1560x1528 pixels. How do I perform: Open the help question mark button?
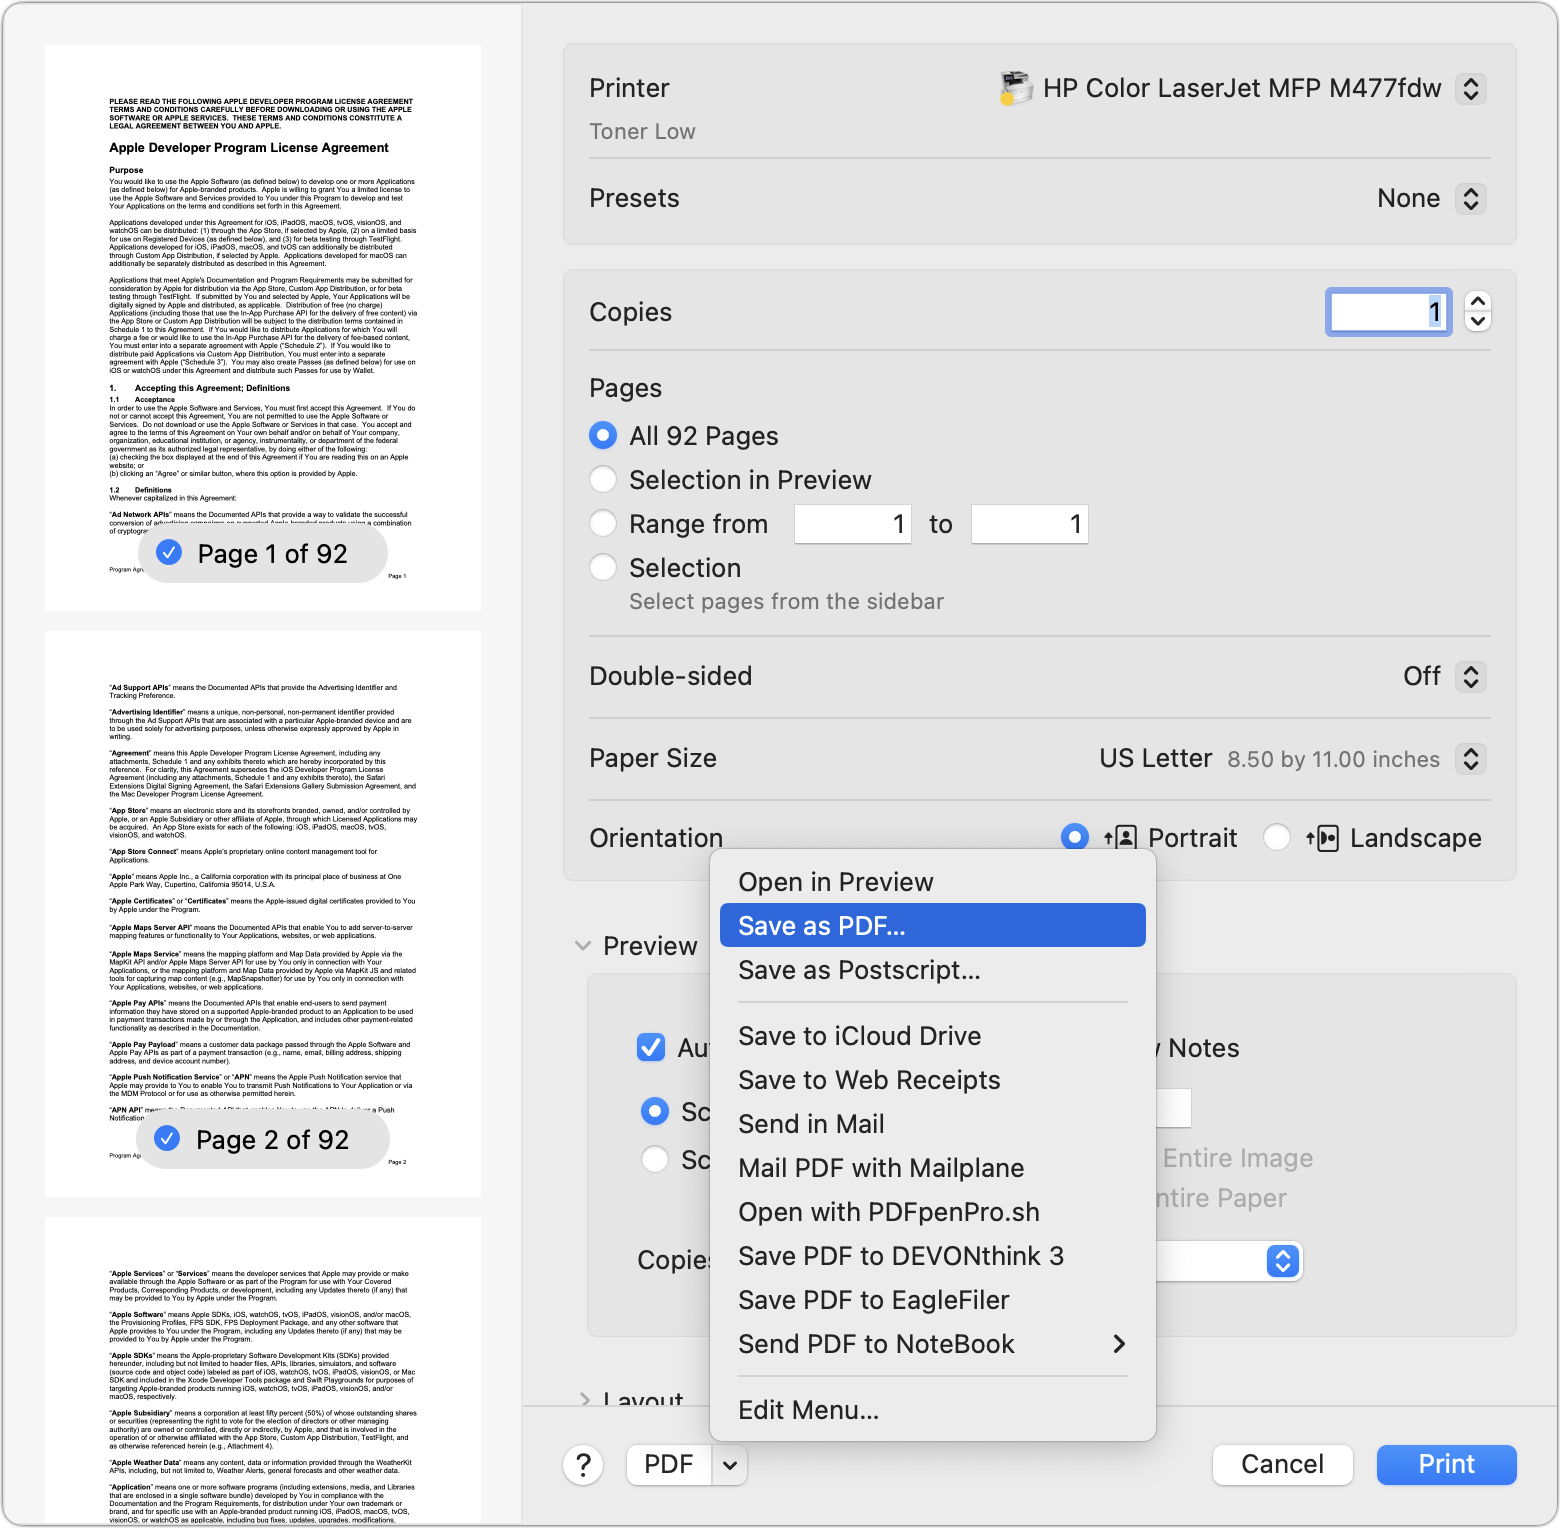(583, 1465)
